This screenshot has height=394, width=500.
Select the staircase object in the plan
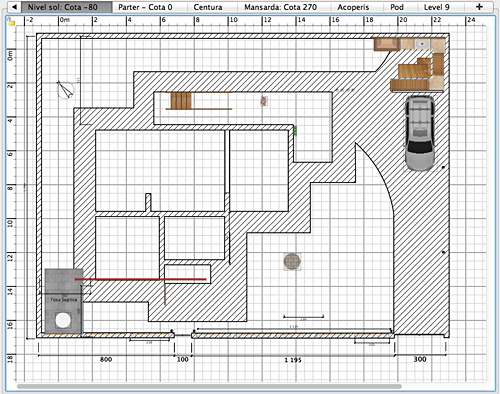(x=181, y=101)
